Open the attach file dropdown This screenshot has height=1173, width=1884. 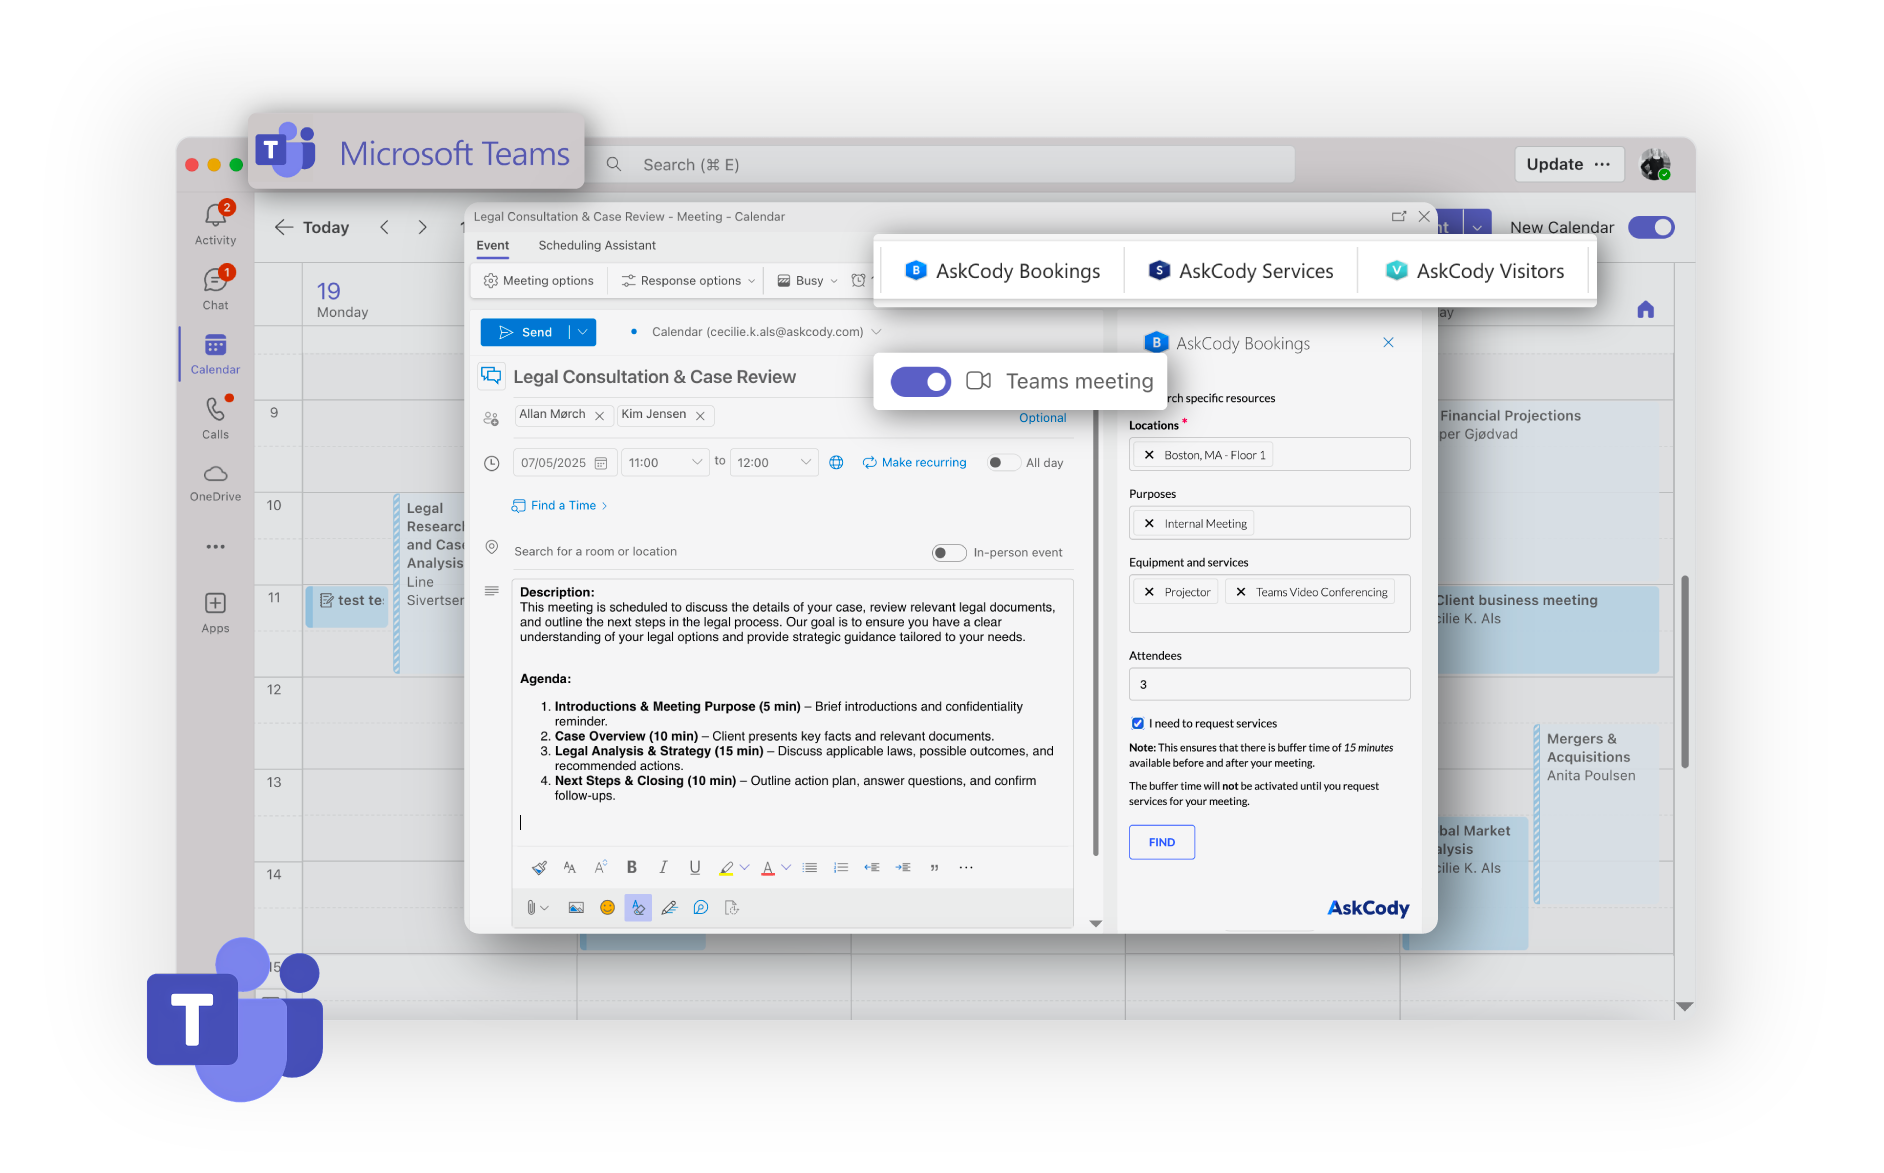[x=538, y=908]
